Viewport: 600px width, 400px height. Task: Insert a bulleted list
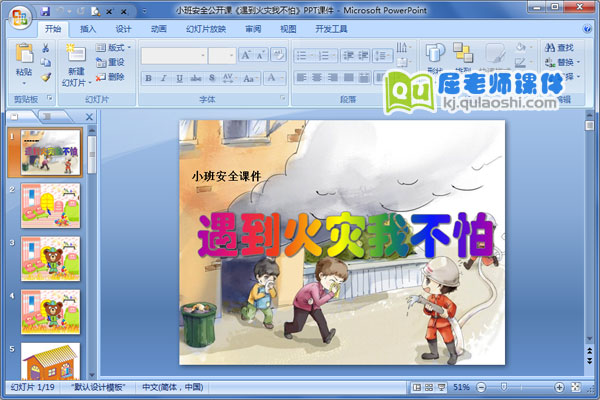pos(304,56)
